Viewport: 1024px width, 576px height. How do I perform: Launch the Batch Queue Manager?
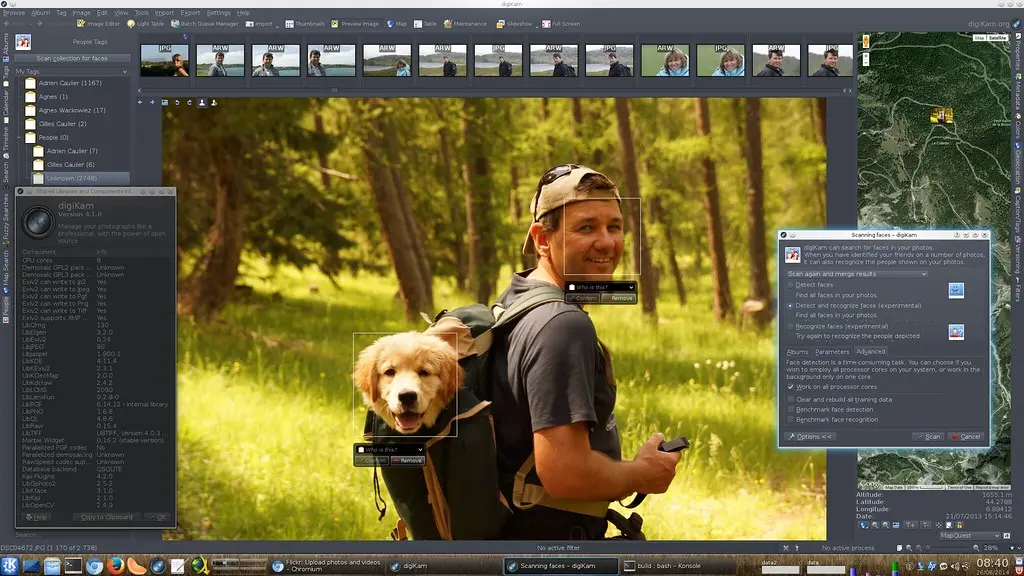(x=205, y=23)
